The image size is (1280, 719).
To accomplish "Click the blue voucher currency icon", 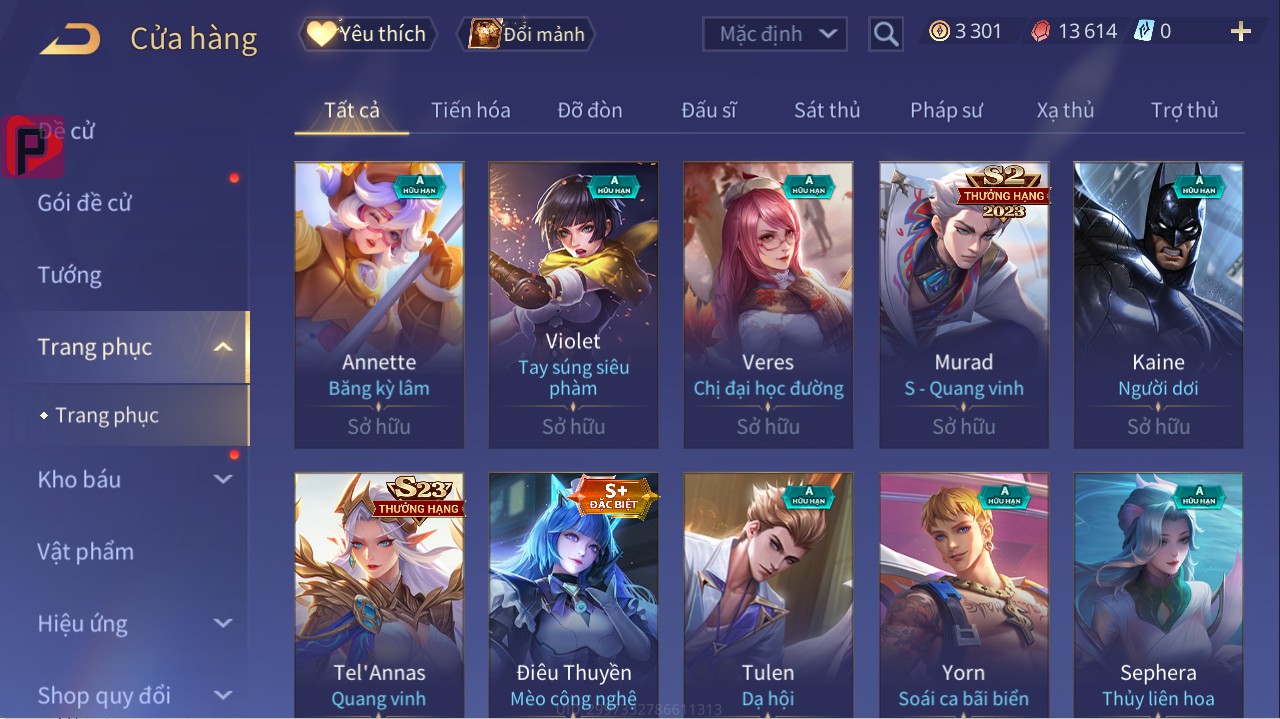I will tap(1144, 31).
